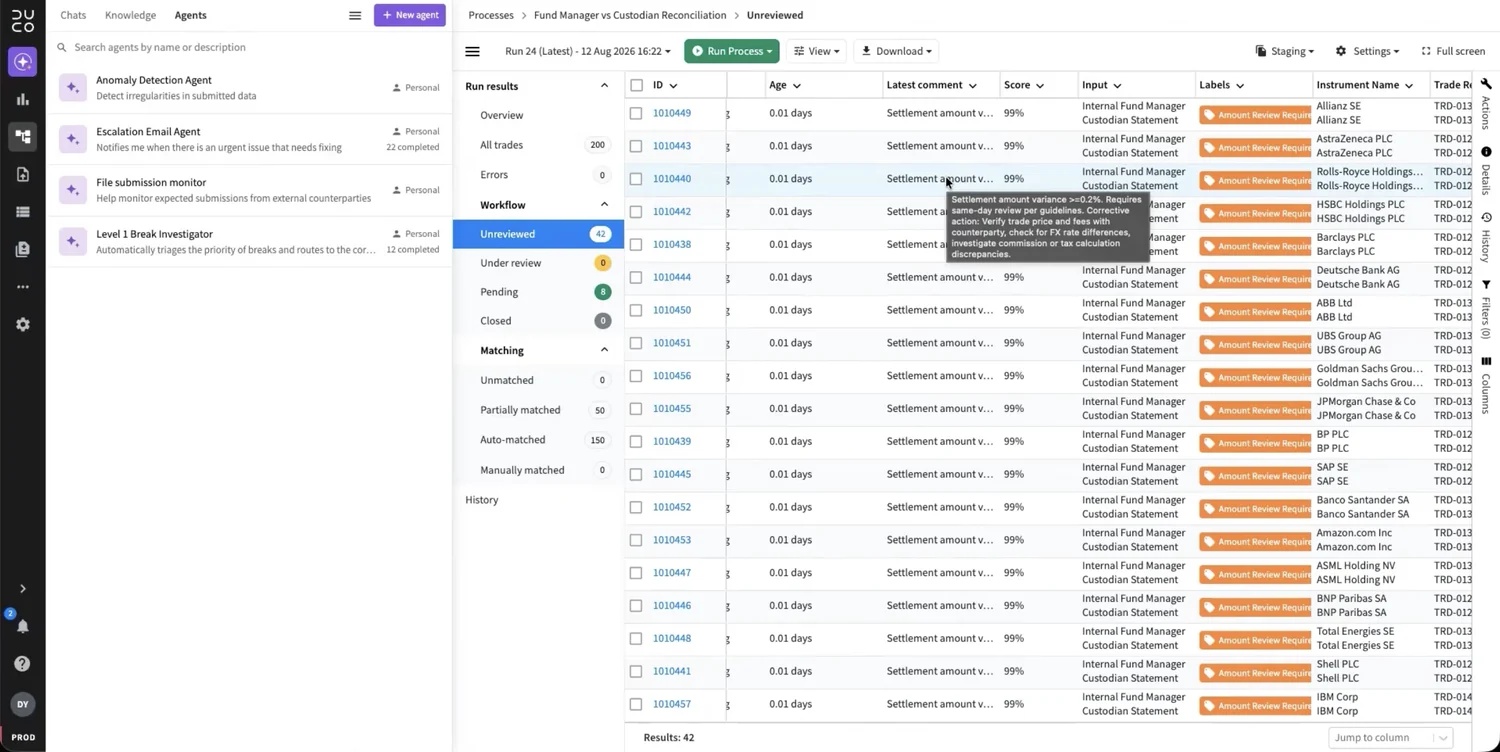1500x752 pixels.
Task: Click the Full screen button
Action: (x=1453, y=51)
